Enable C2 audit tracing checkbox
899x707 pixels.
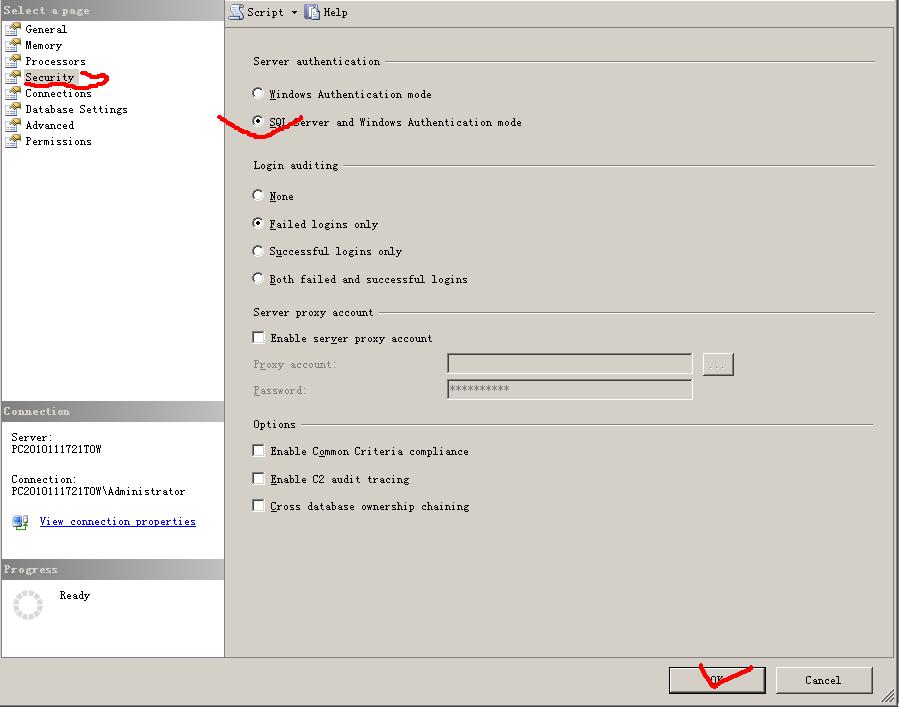point(259,479)
